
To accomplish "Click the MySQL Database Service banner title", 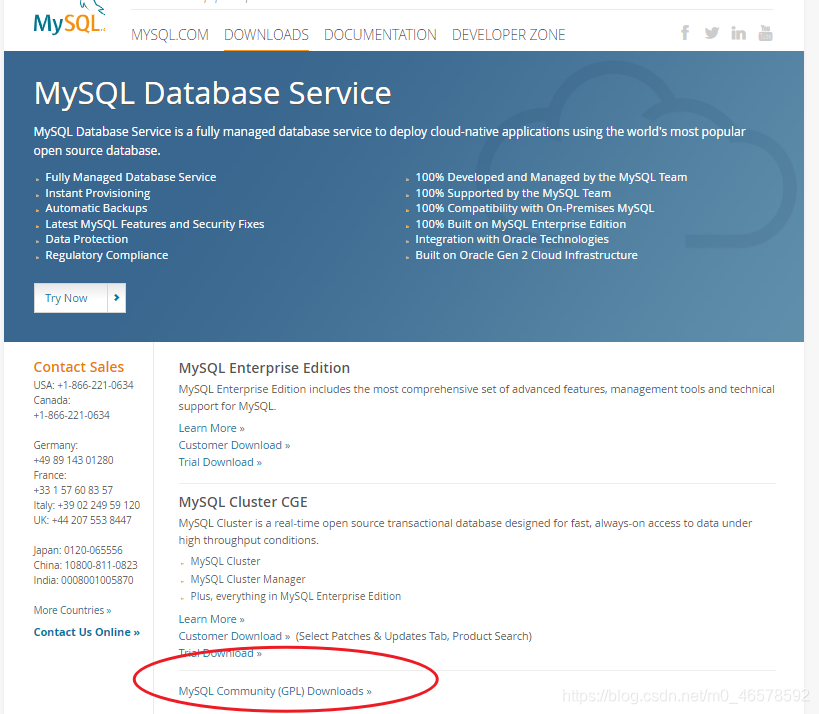I will (x=213, y=93).
